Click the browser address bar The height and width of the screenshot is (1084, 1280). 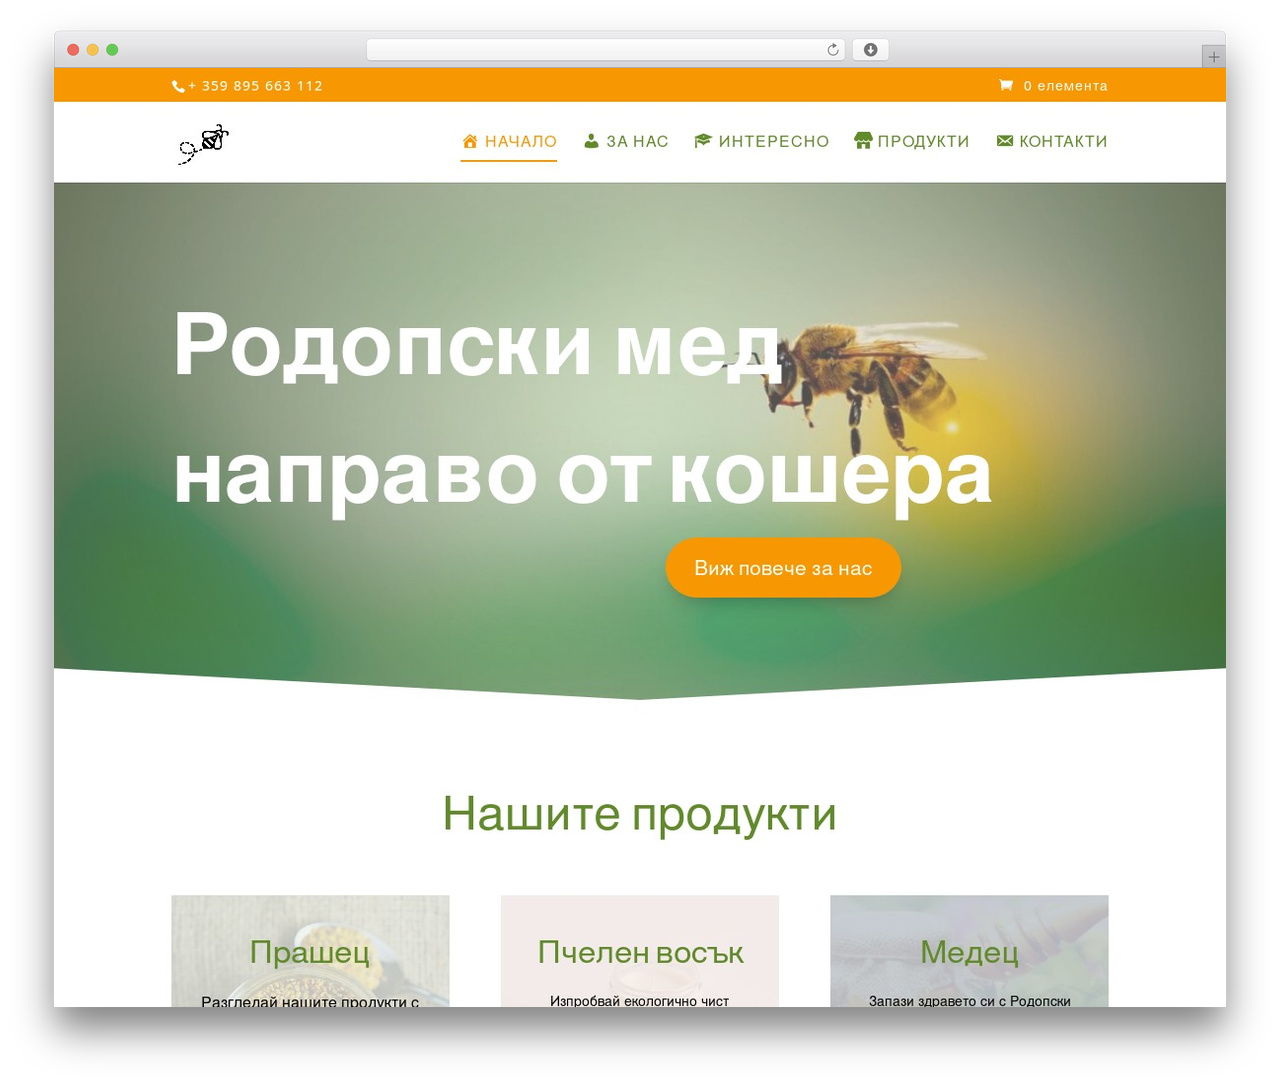coord(605,50)
